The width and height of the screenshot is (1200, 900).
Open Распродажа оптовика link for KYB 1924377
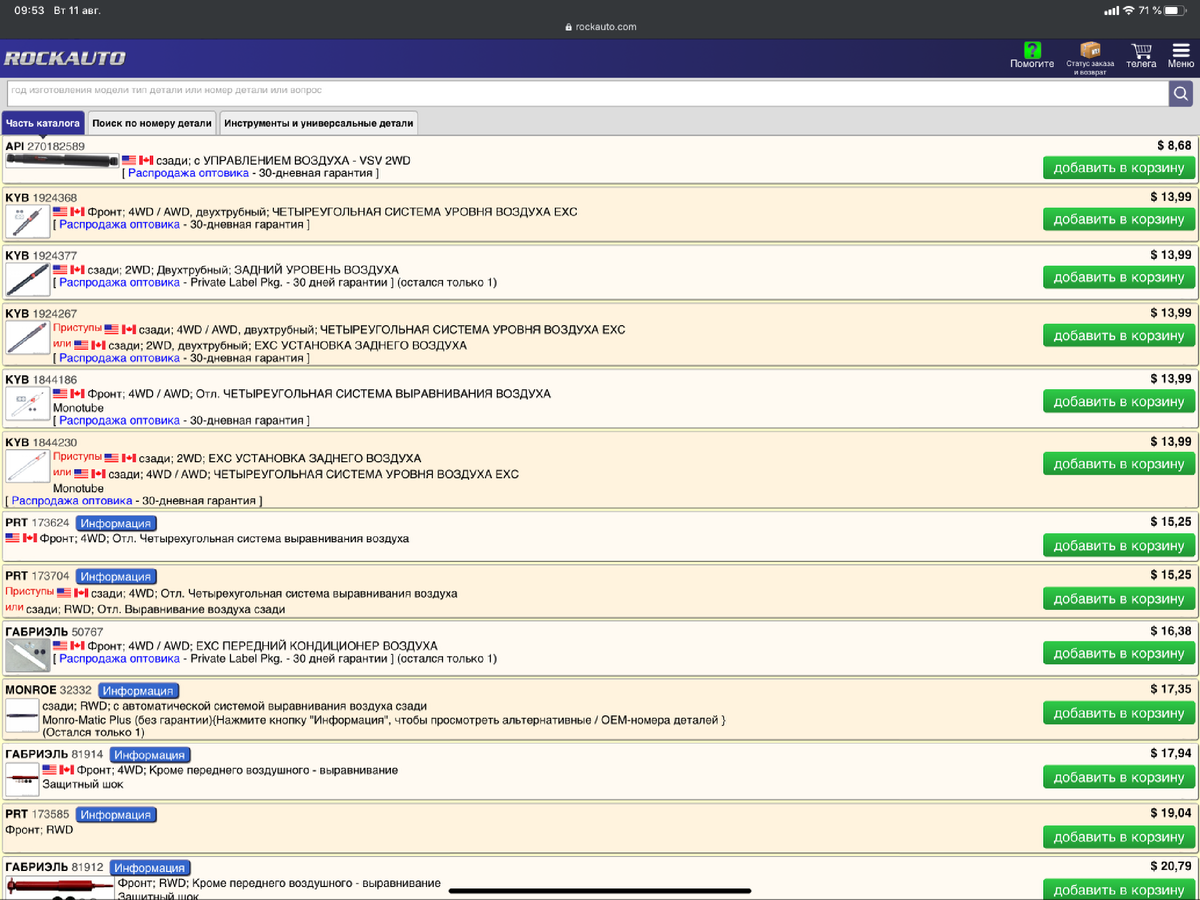pyautogui.click(x=119, y=282)
